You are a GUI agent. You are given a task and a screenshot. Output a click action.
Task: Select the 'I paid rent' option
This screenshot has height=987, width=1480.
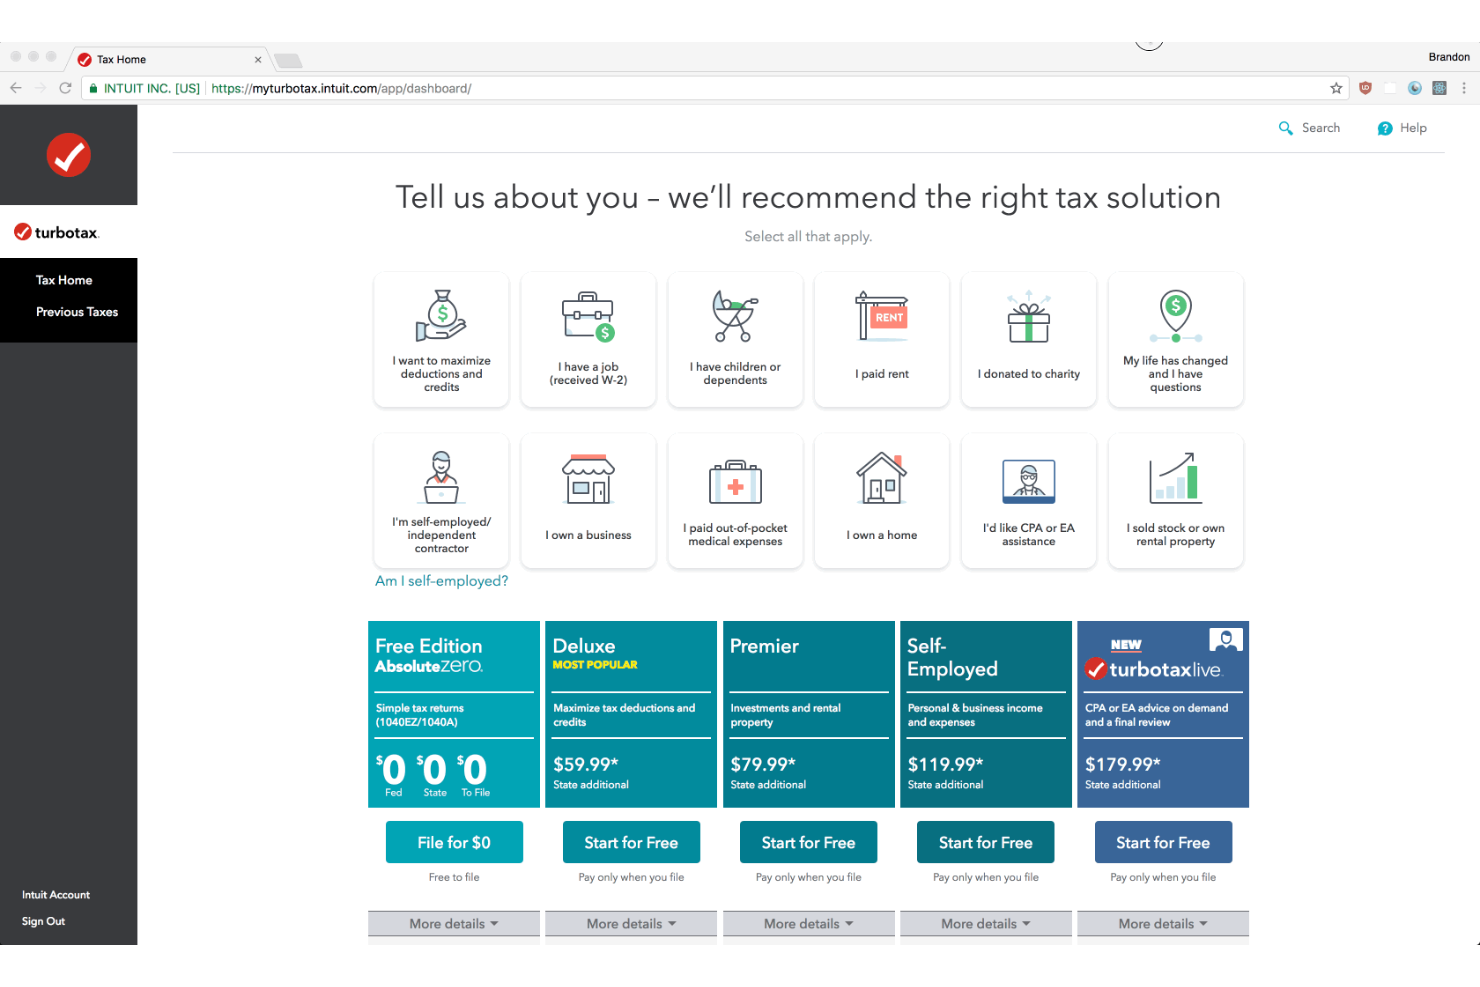[882, 339]
